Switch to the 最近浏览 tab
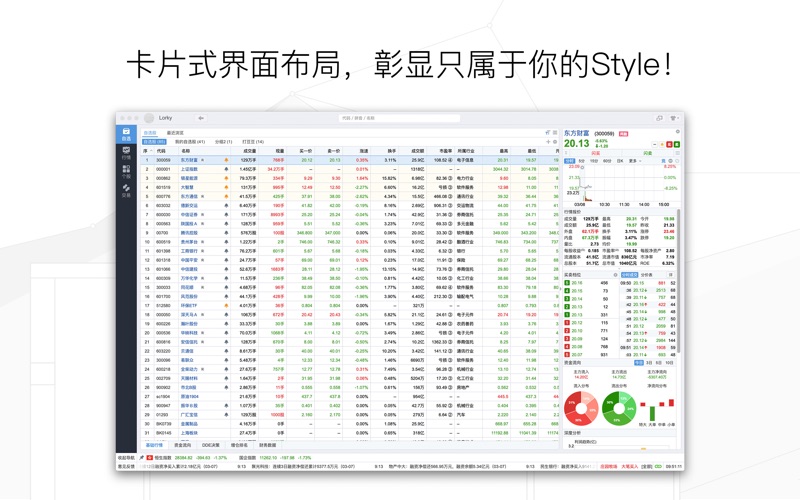 175,133
